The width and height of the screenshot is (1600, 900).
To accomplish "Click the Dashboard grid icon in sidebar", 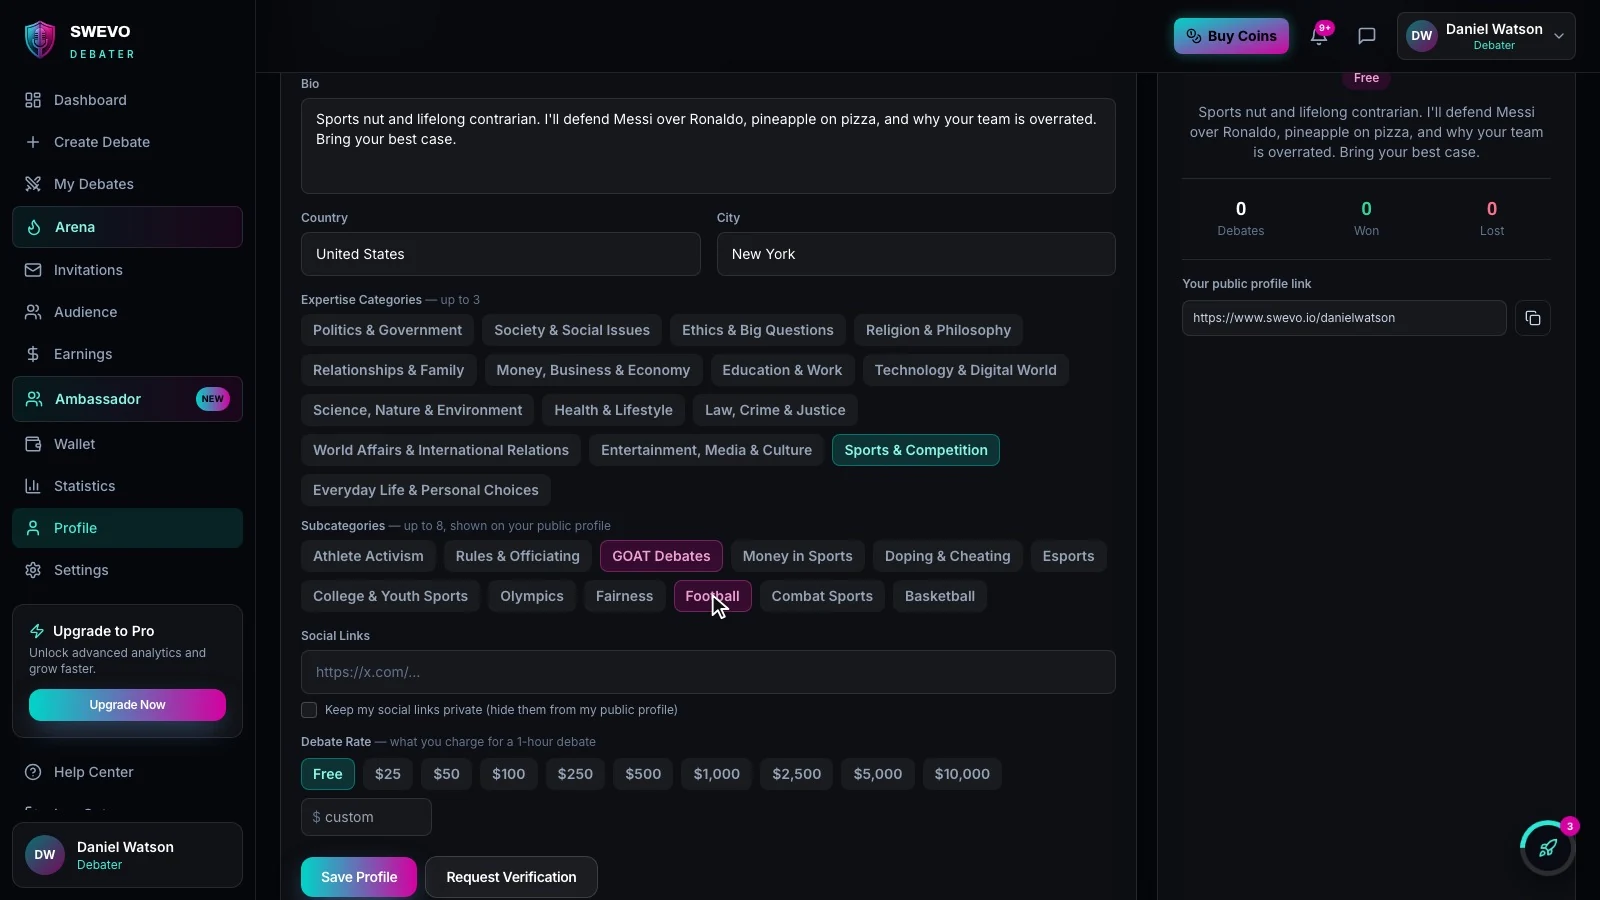I will coord(33,100).
